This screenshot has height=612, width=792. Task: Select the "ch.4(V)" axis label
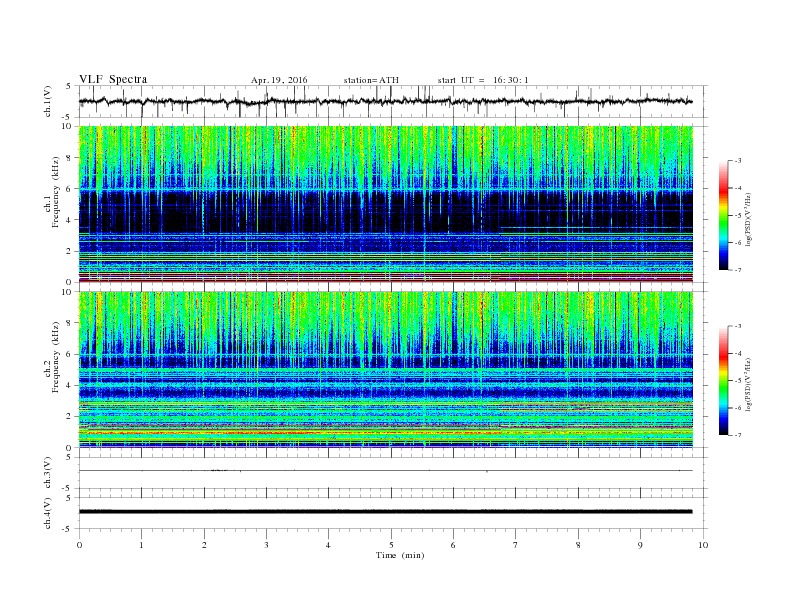(48, 513)
